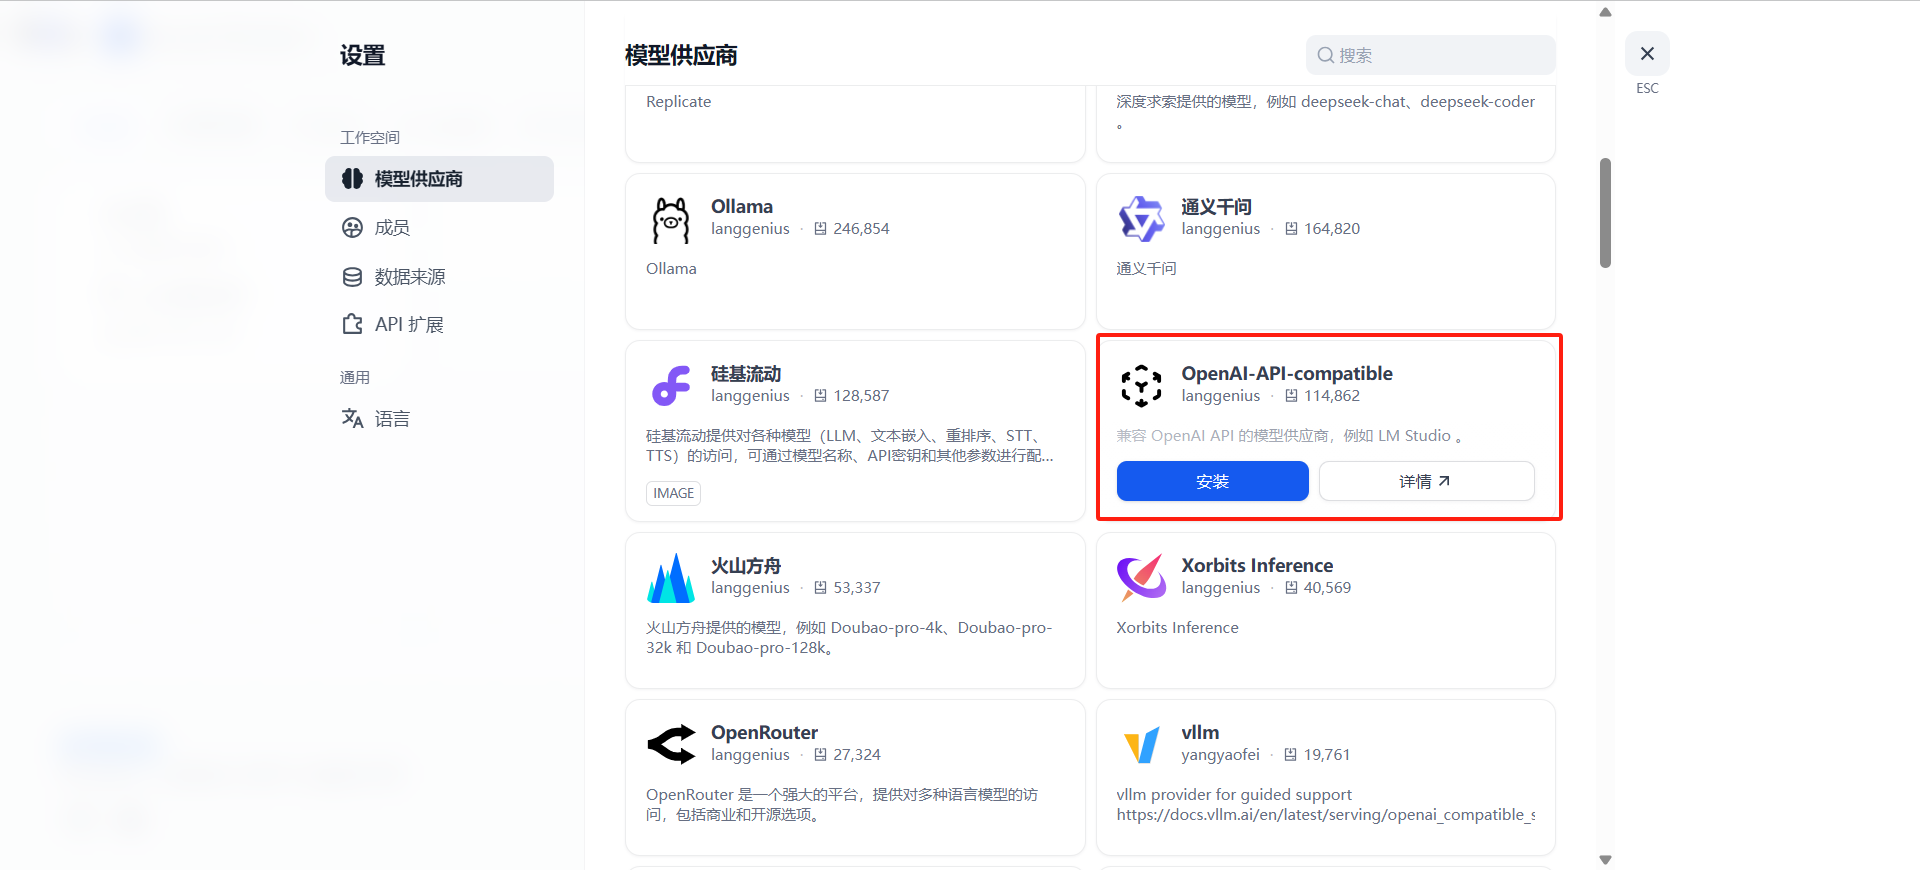Image resolution: width=1920 pixels, height=870 pixels.
Task: Click the OpenAI-API-compatible logo icon
Action: pos(1141,386)
